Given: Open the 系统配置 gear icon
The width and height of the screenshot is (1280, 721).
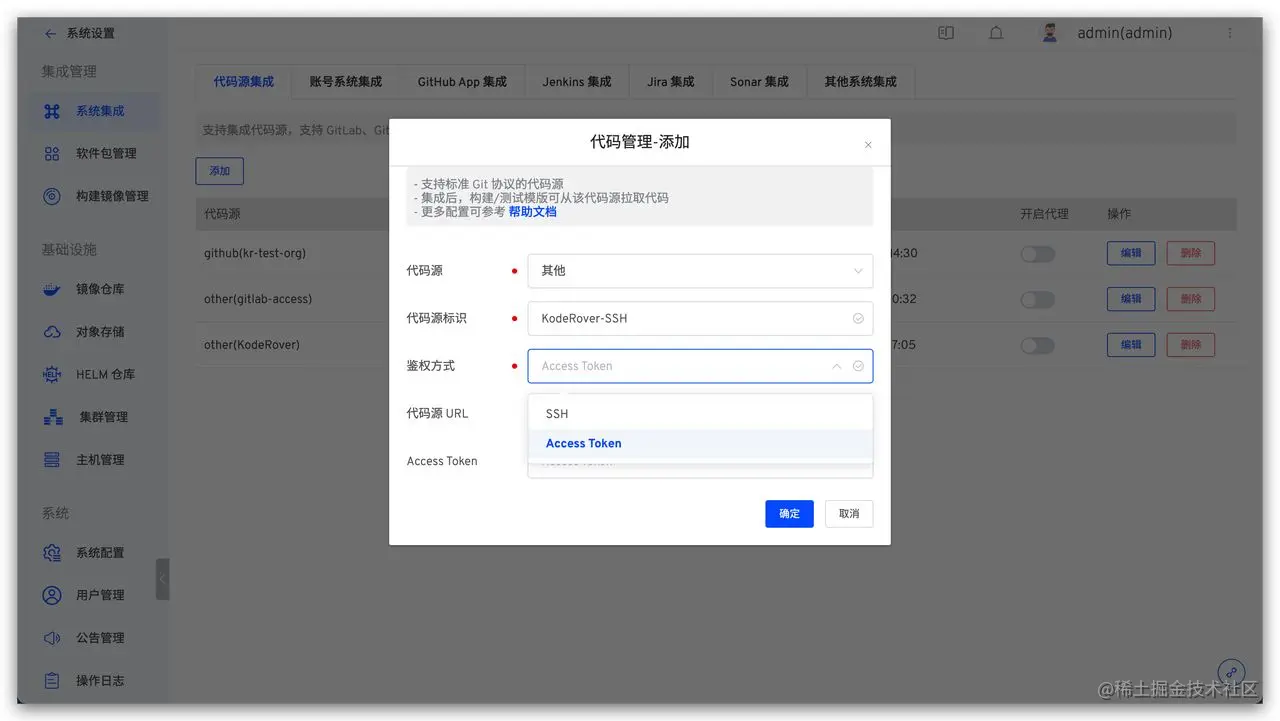Looking at the screenshot, I should tap(52, 553).
